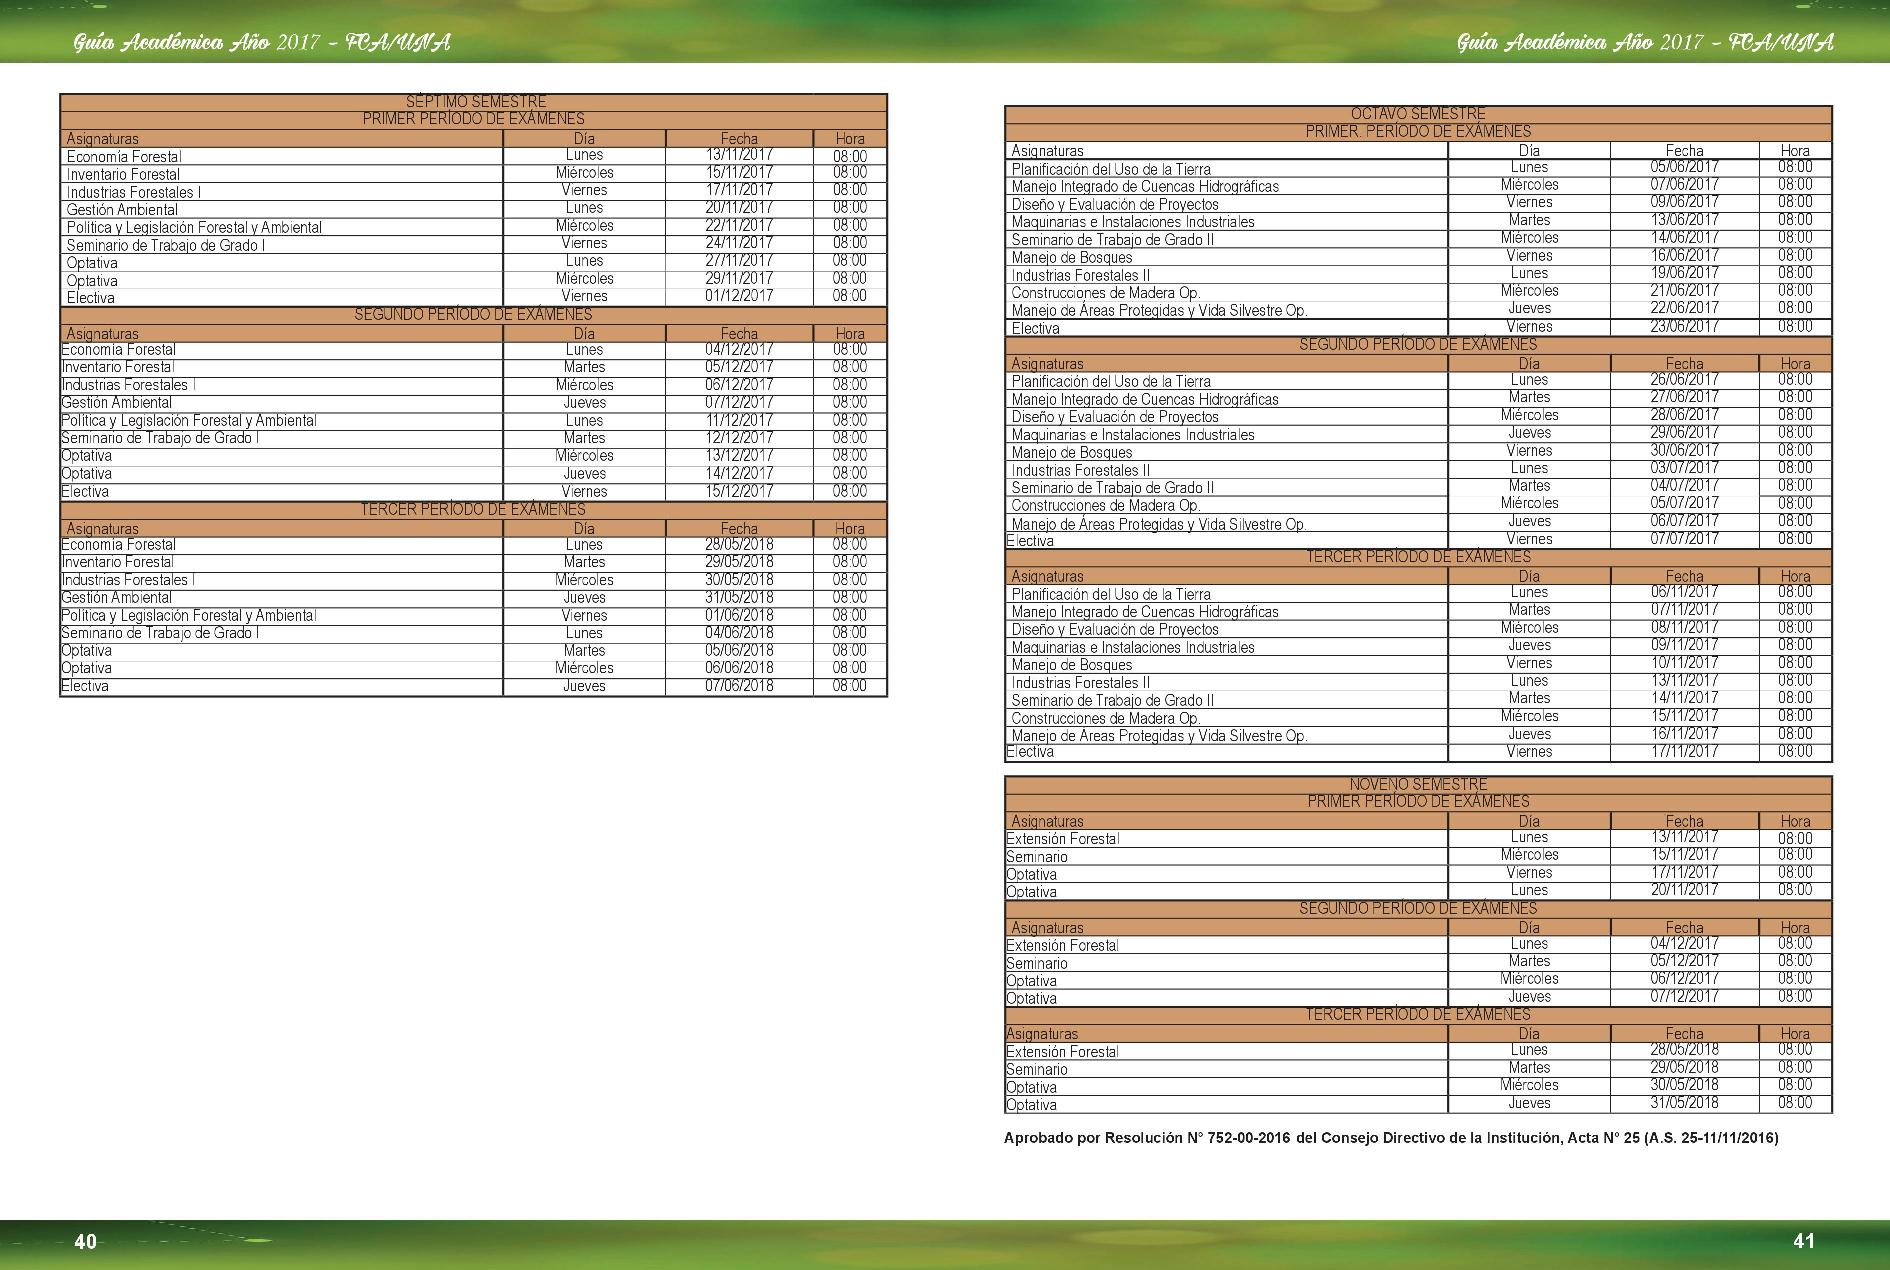Click the date 09/06/2017

(x=1684, y=202)
